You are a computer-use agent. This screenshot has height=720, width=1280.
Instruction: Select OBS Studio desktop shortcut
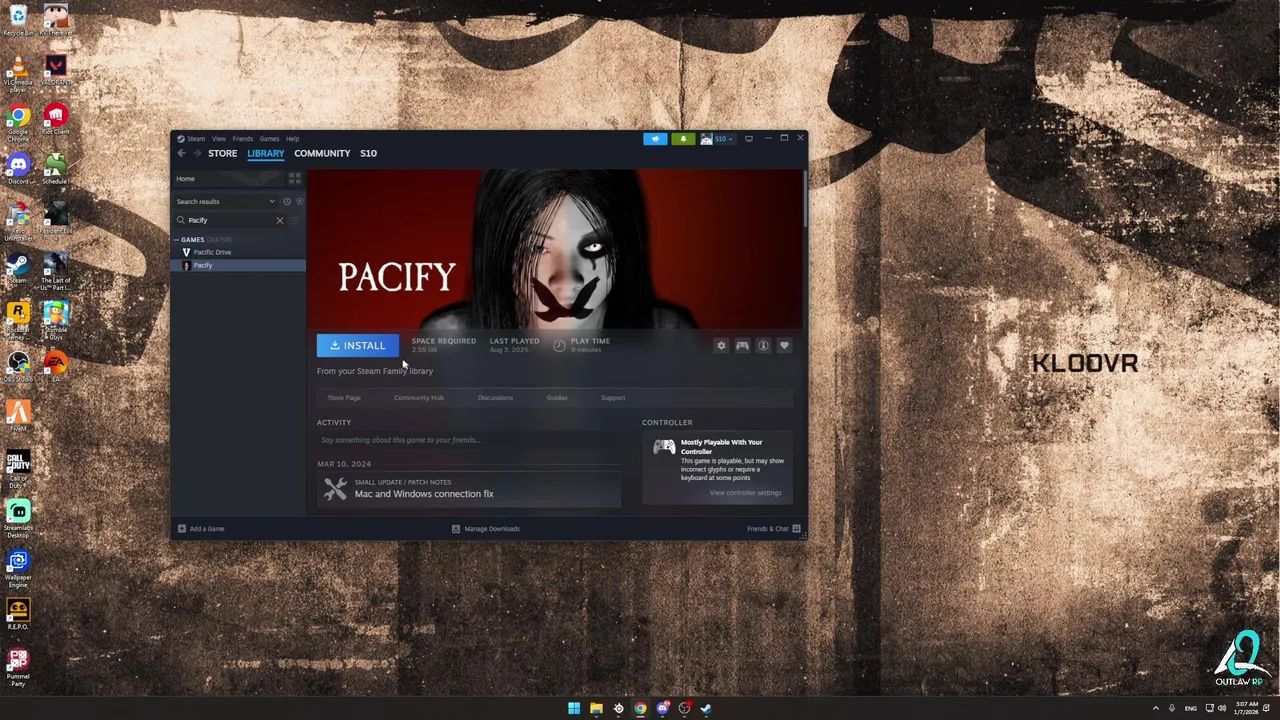(18, 366)
